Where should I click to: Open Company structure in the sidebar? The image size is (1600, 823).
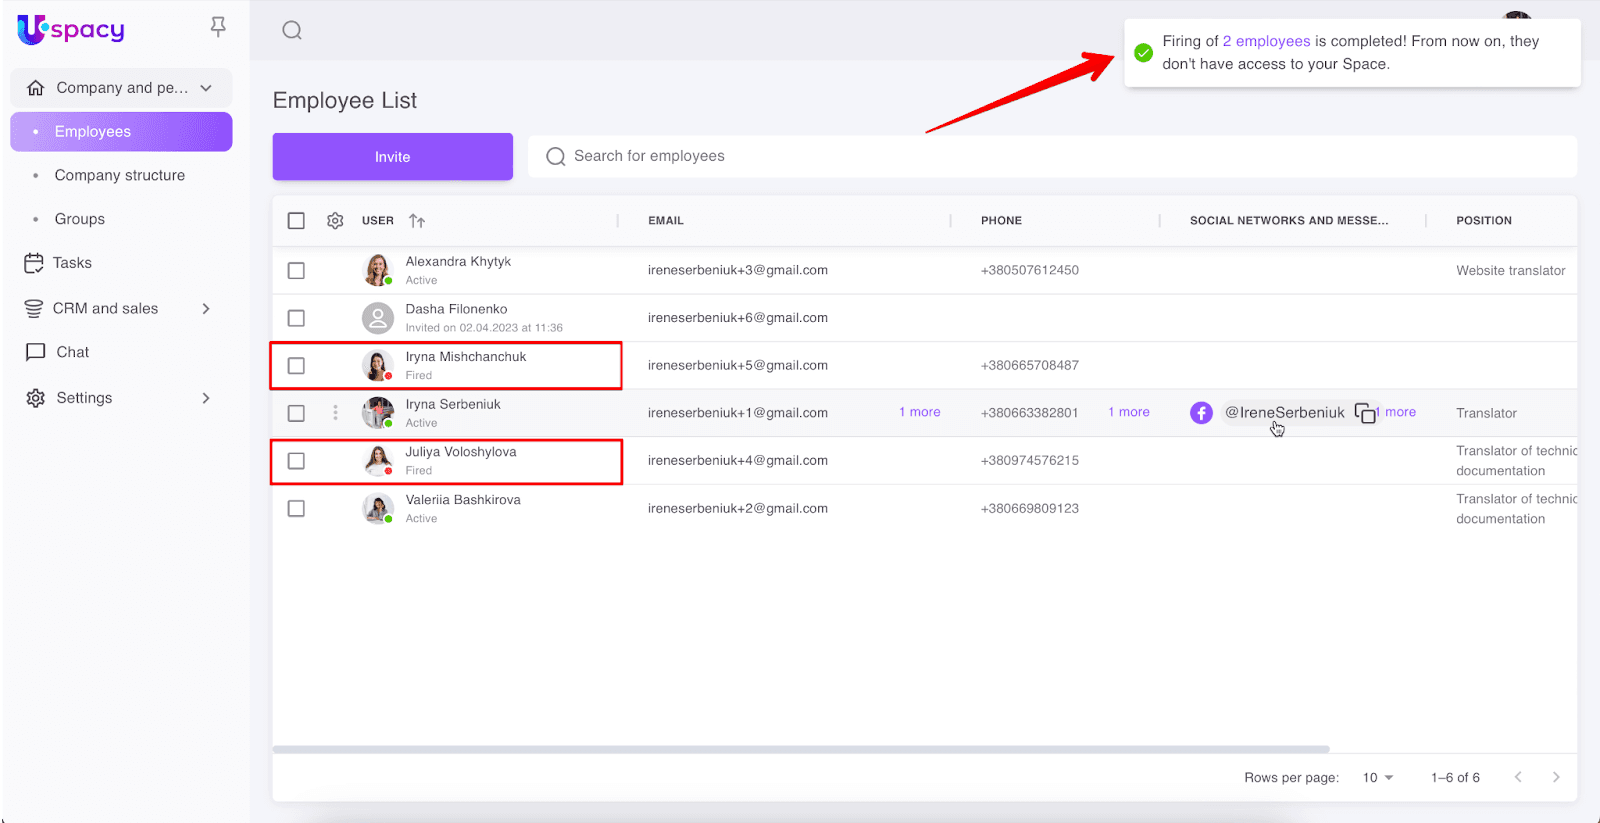click(x=119, y=176)
